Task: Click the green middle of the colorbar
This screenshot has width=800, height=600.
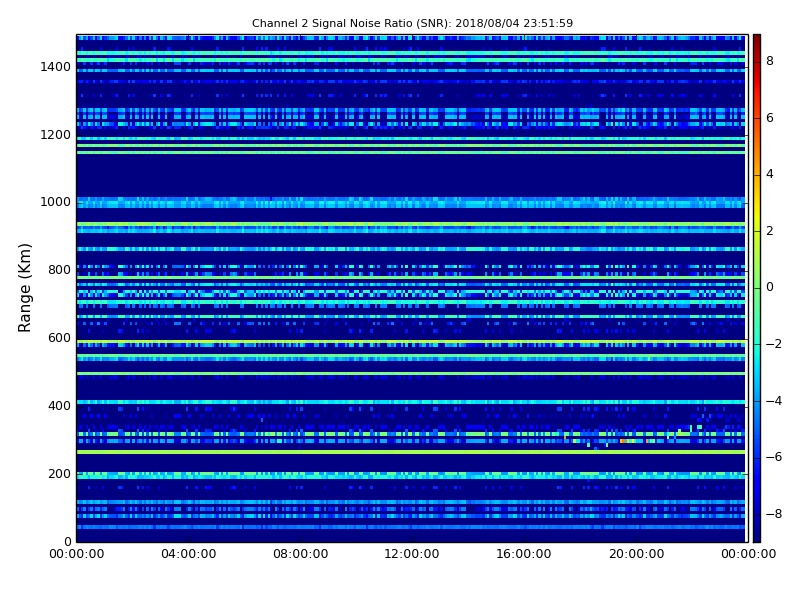Action: click(x=757, y=288)
